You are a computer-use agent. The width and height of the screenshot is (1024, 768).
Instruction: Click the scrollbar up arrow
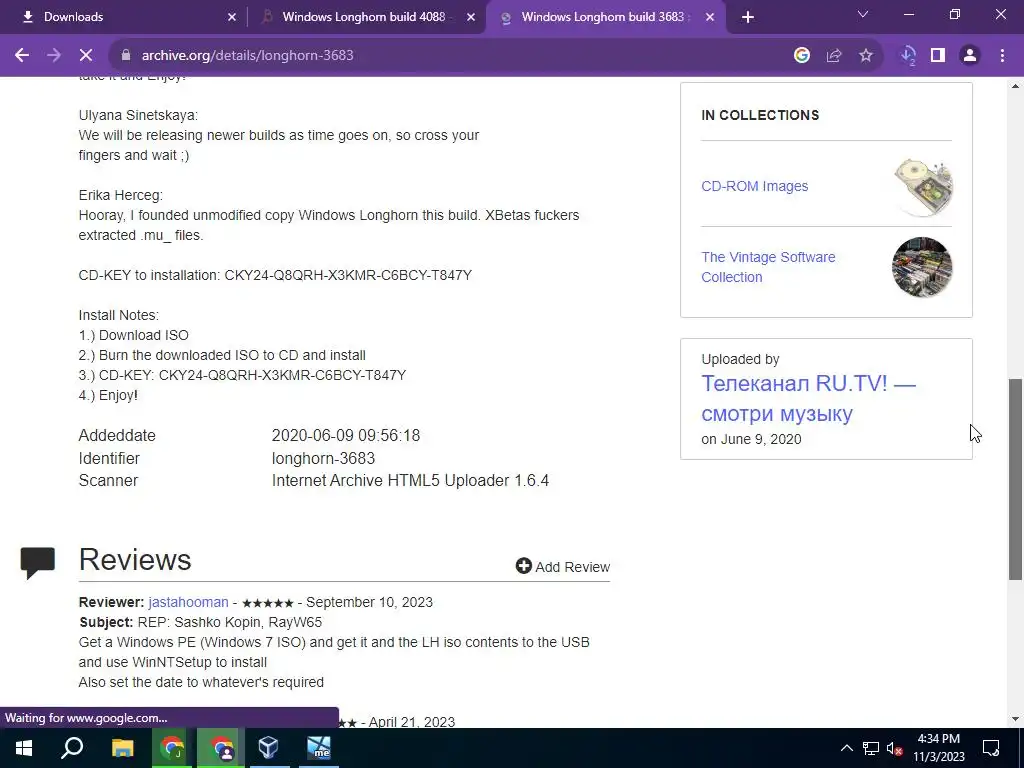pyautogui.click(x=1015, y=86)
